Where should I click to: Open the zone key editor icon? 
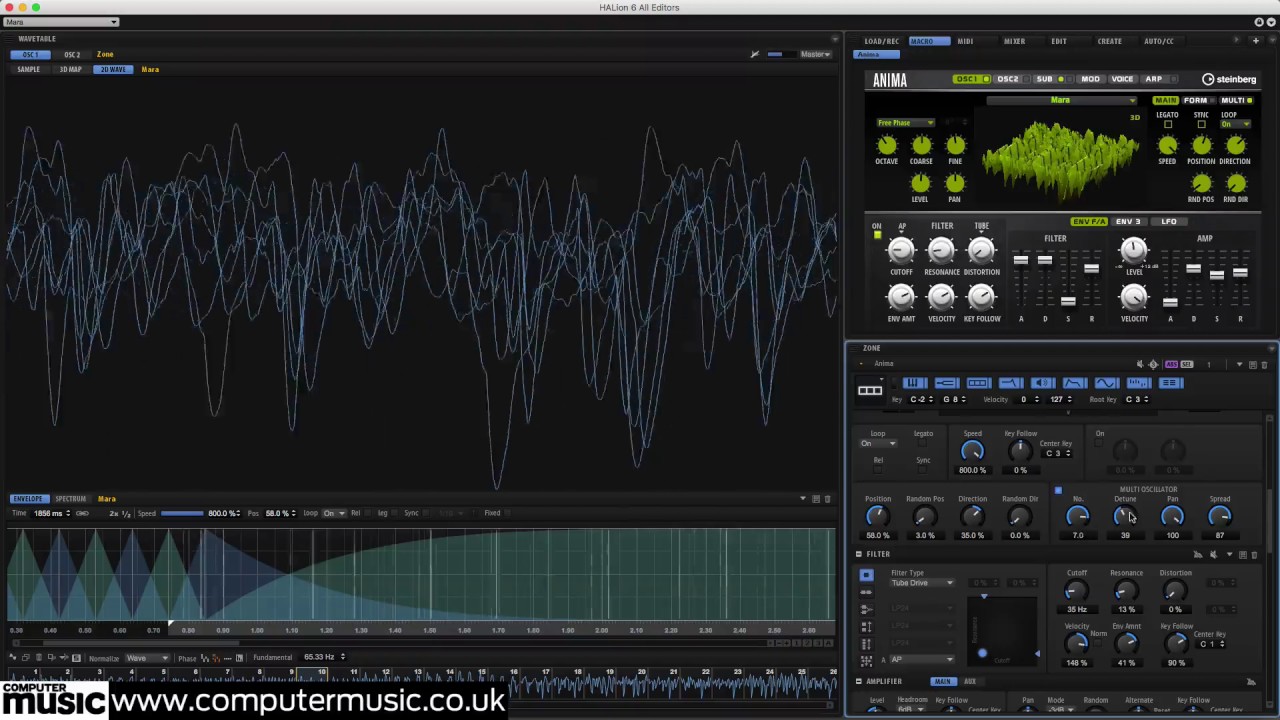tap(914, 383)
